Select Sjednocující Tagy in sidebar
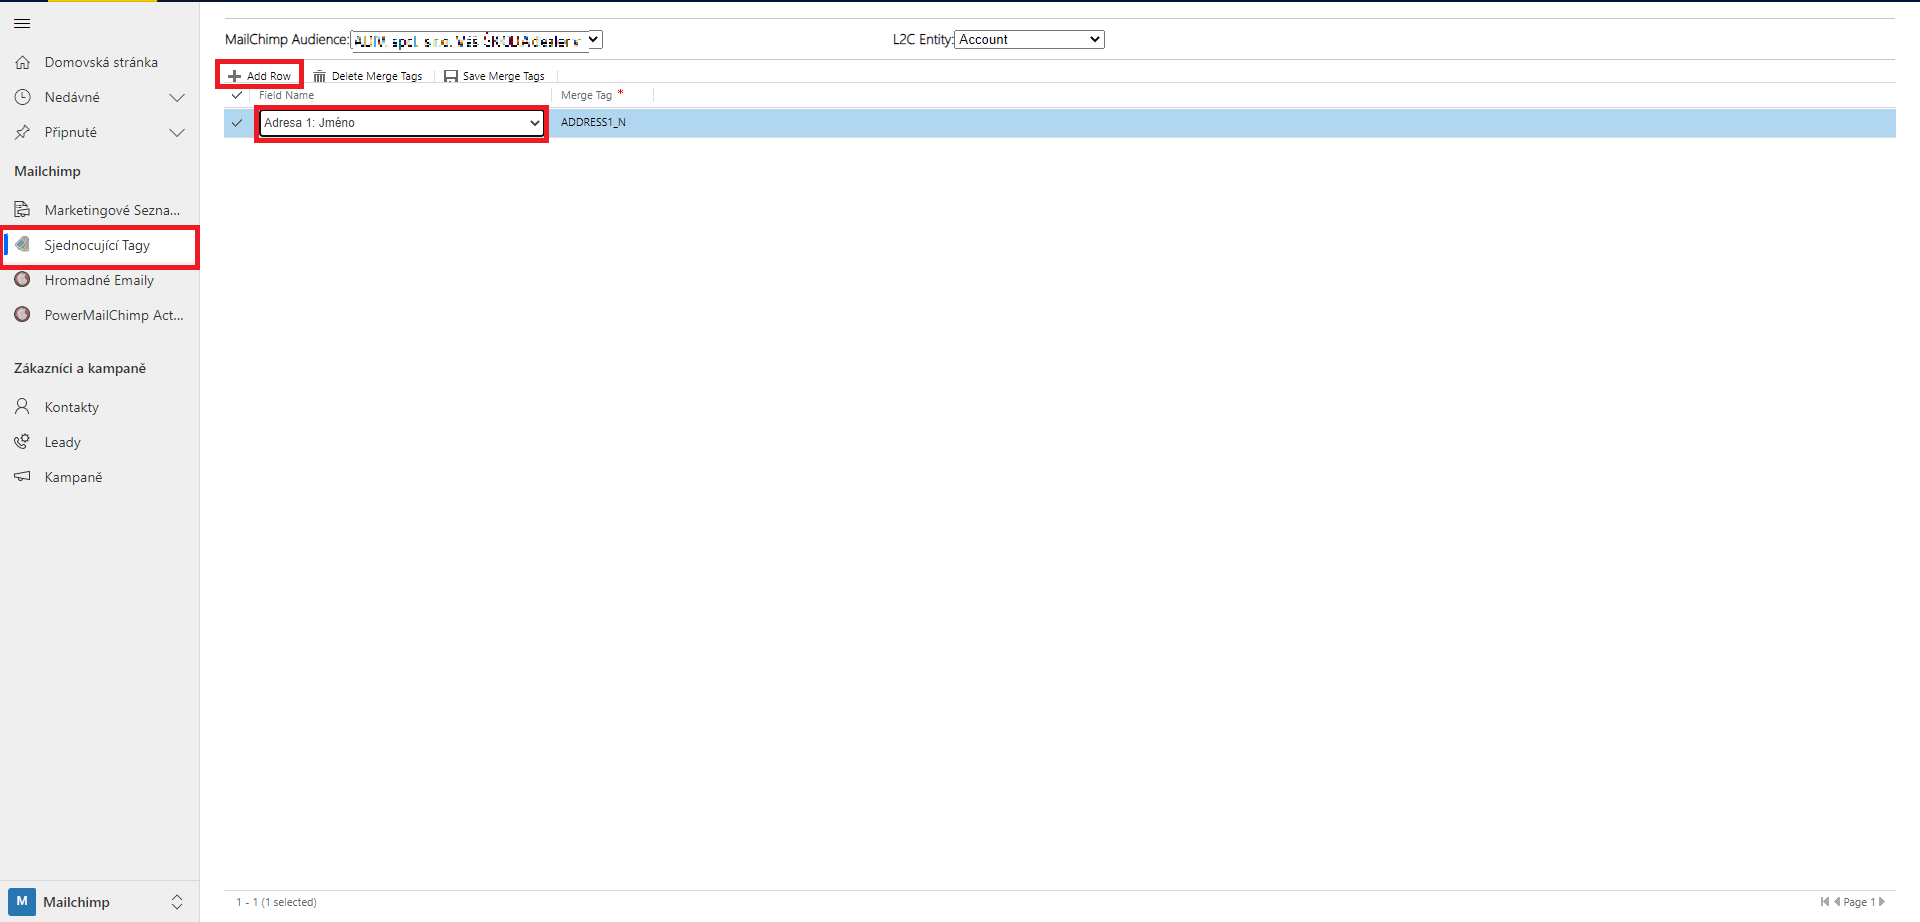This screenshot has width=1920, height=922. [x=97, y=245]
